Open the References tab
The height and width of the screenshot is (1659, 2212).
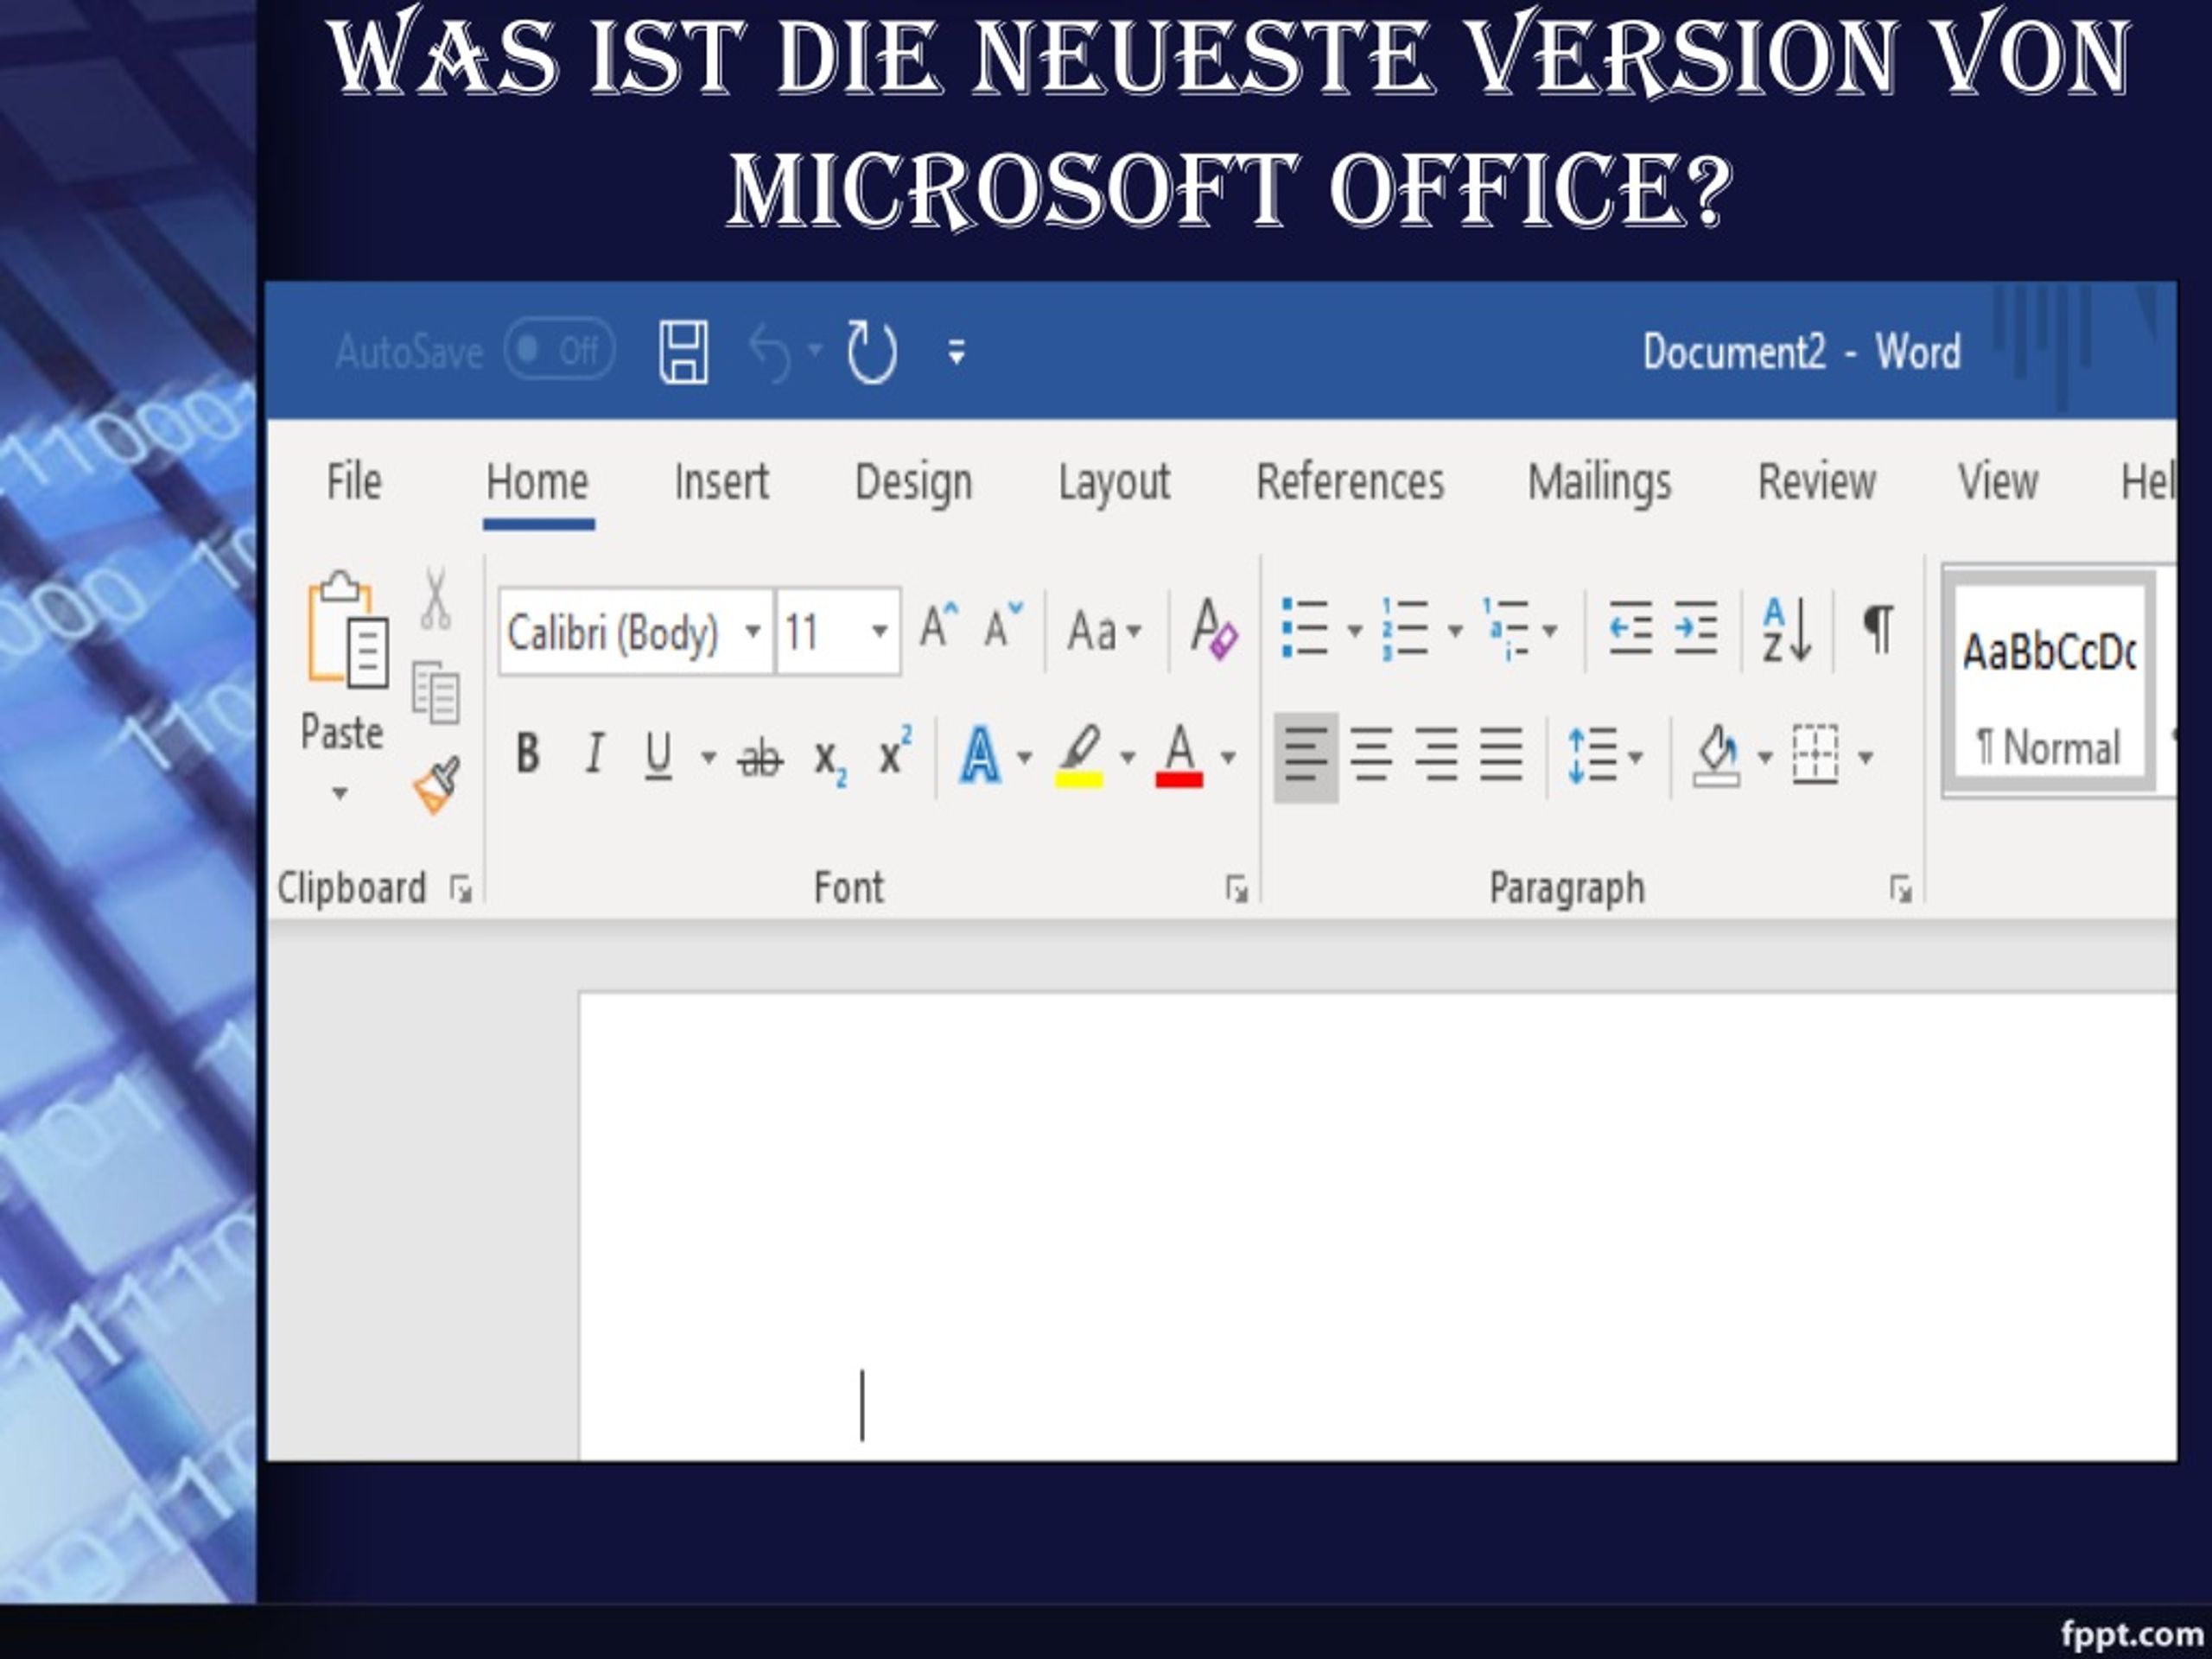(x=1350, y=482)
